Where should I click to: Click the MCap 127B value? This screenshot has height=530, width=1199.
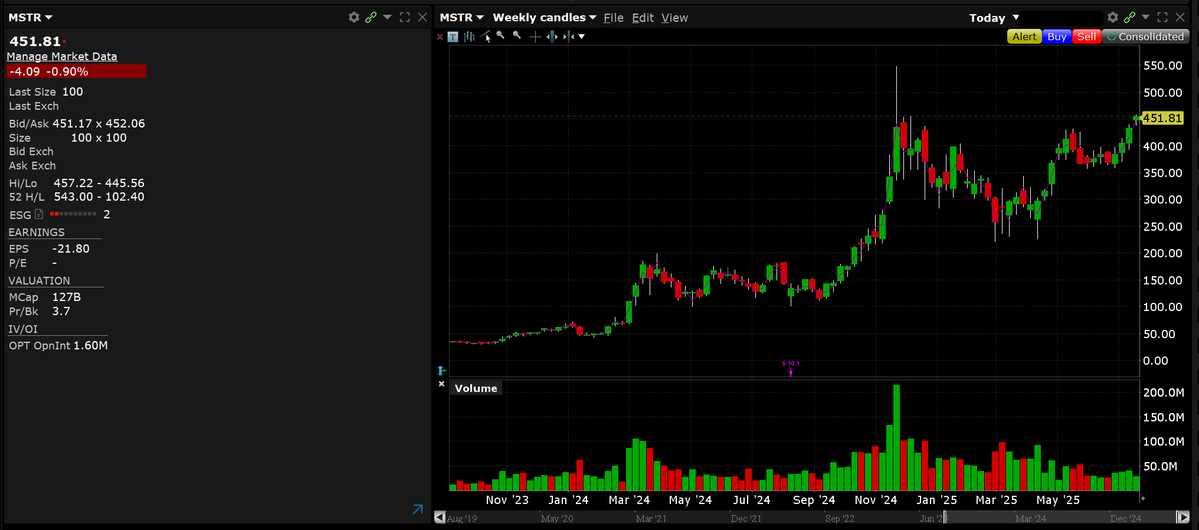point(67,297)
